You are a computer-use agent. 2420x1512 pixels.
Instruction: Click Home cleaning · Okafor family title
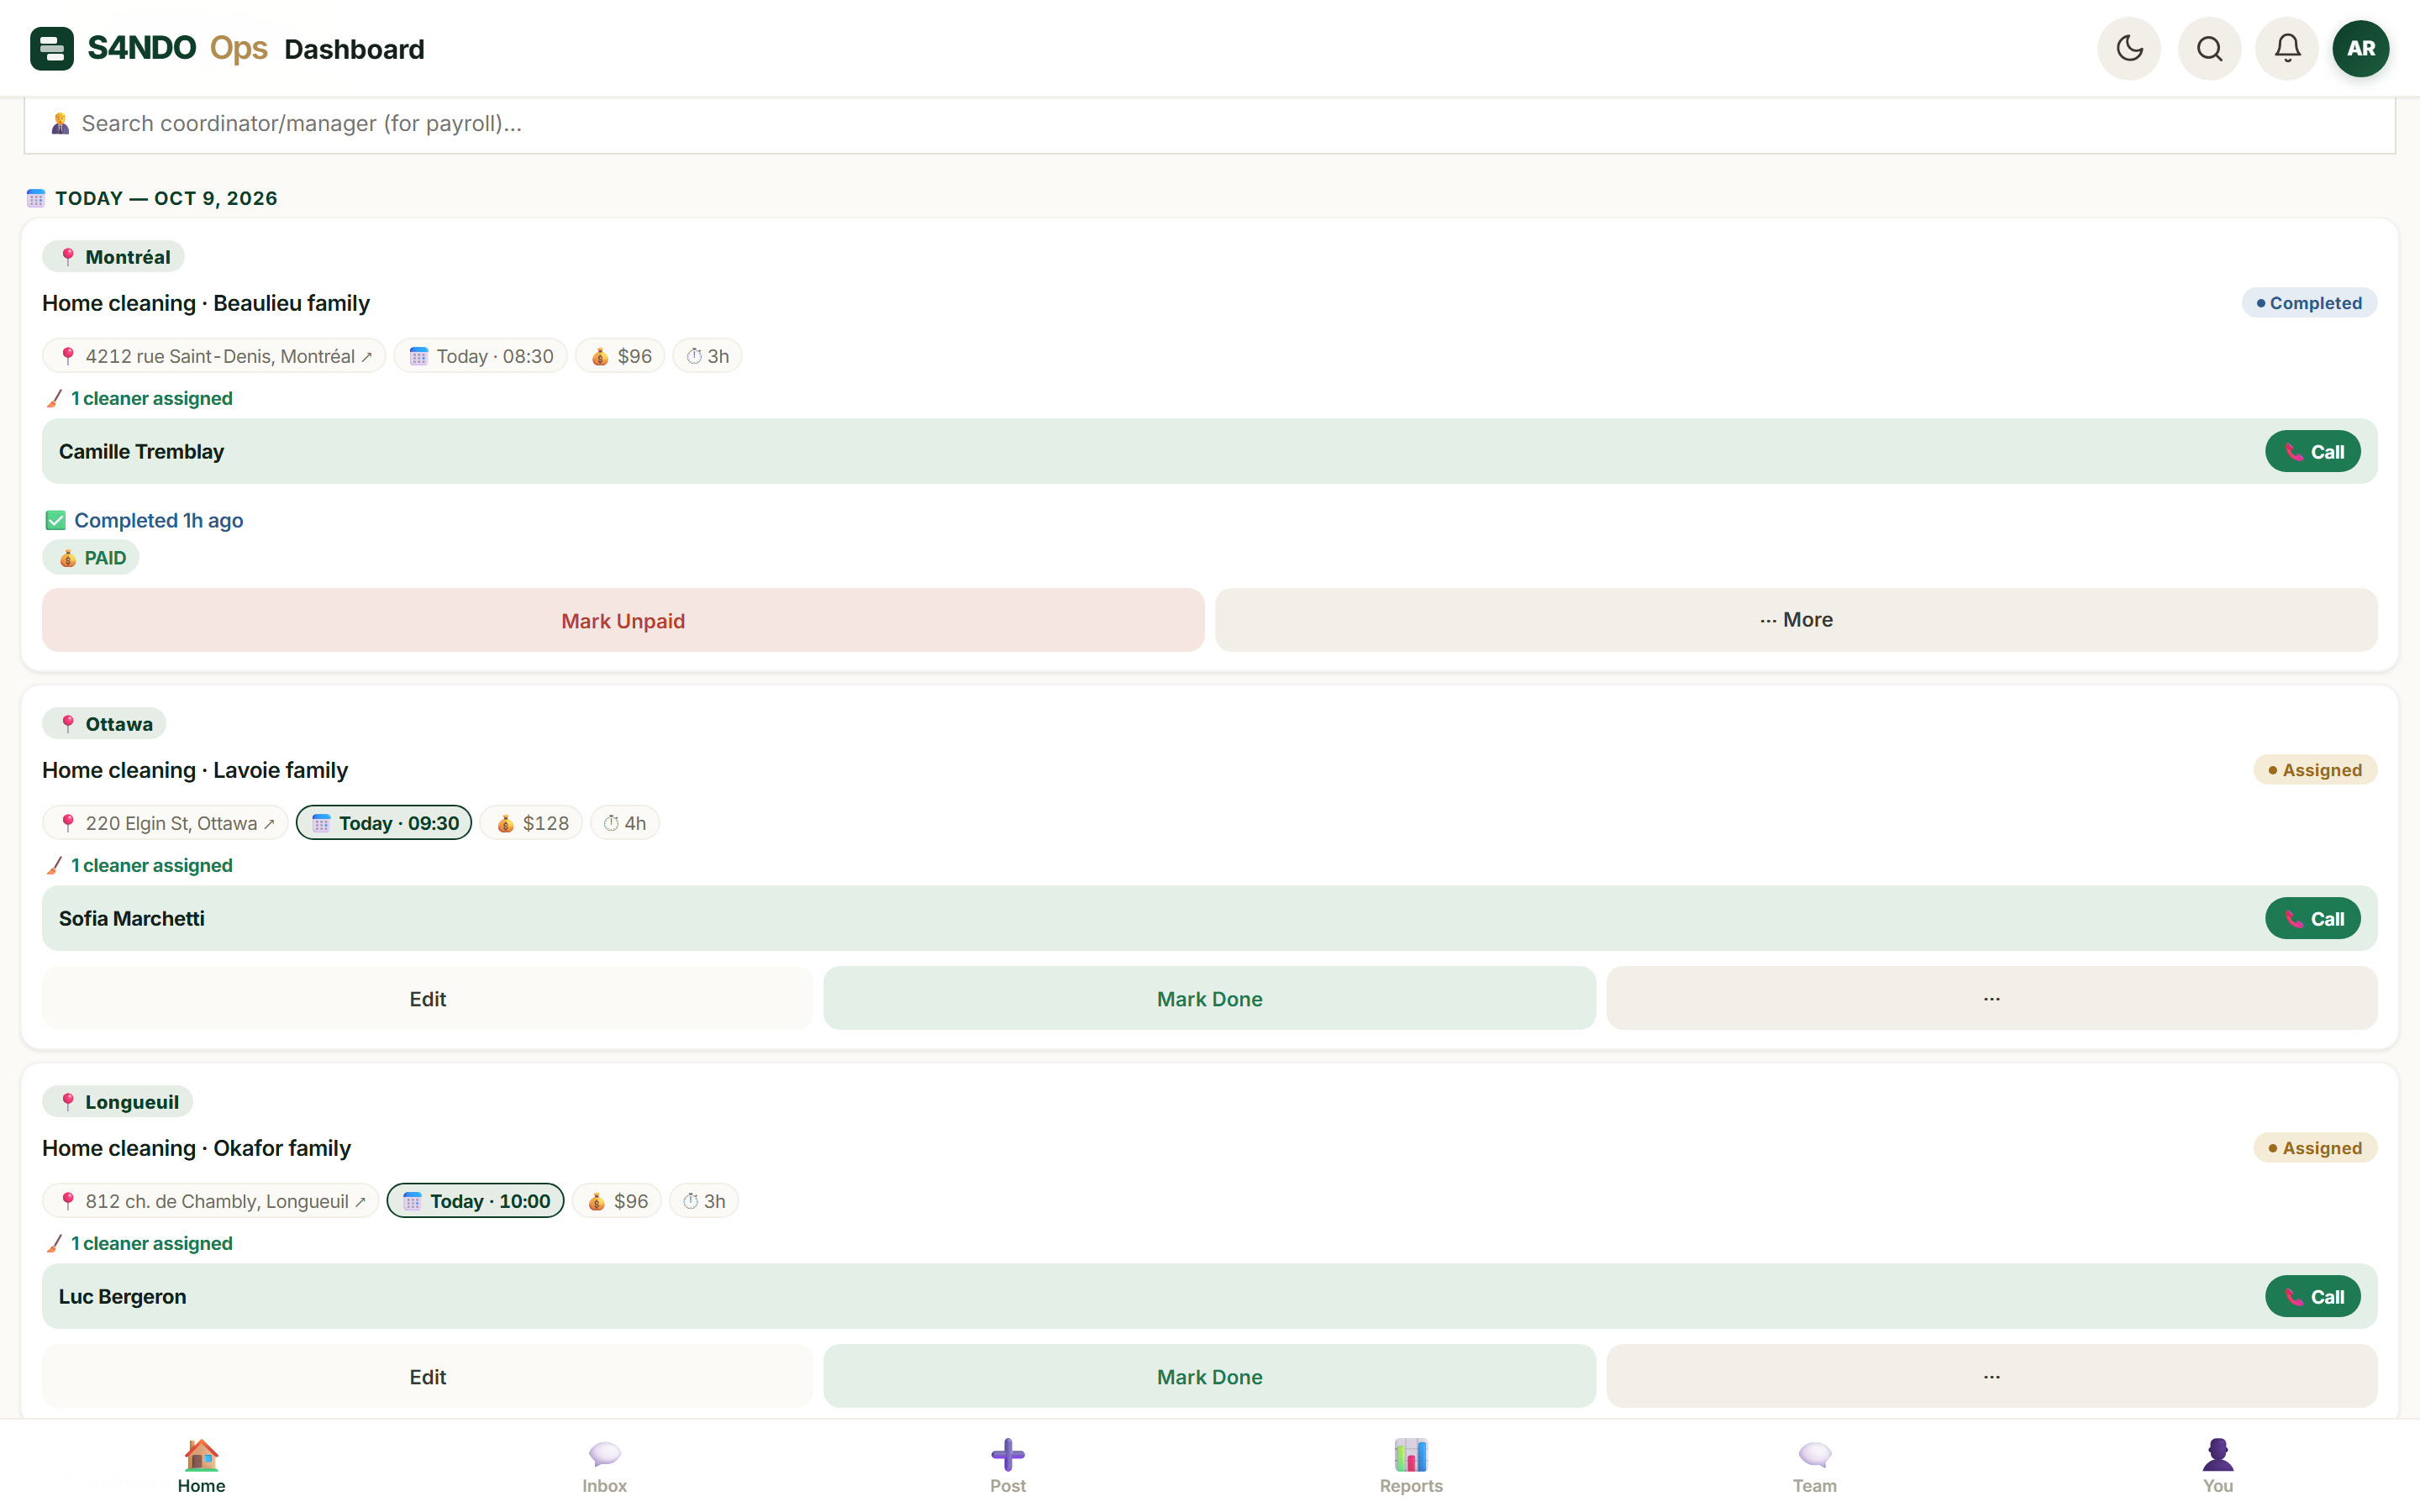point(196,1148)
